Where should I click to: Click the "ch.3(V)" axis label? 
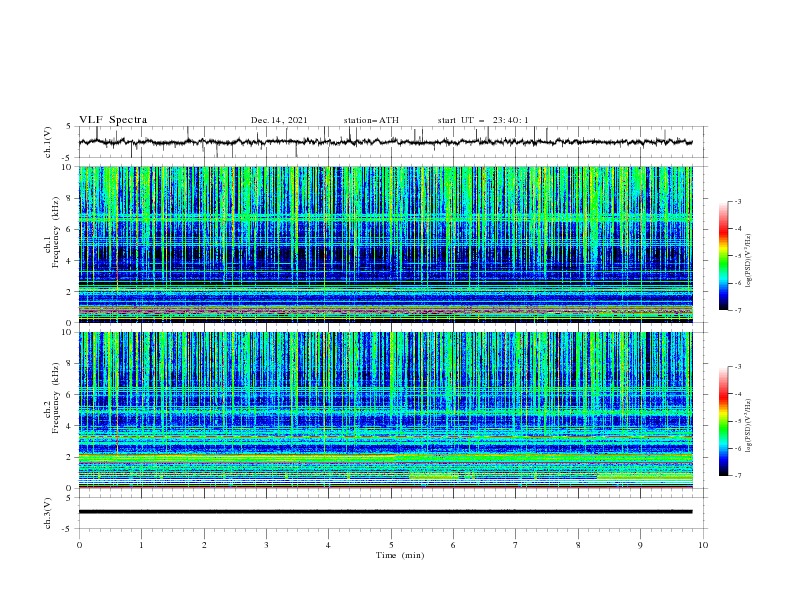pos(48,513)
